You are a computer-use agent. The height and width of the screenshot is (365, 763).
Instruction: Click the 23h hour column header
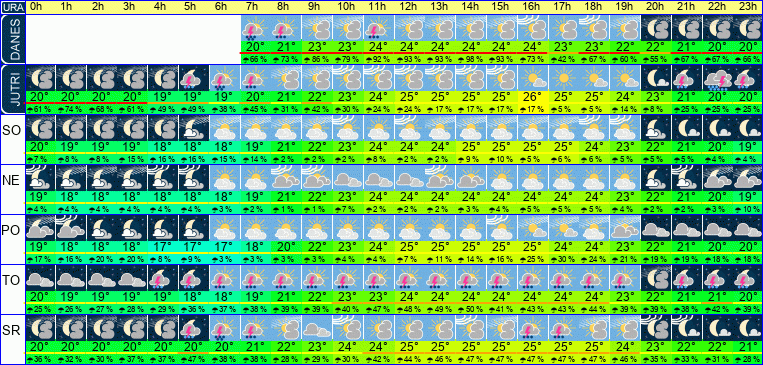coord(747,7)
